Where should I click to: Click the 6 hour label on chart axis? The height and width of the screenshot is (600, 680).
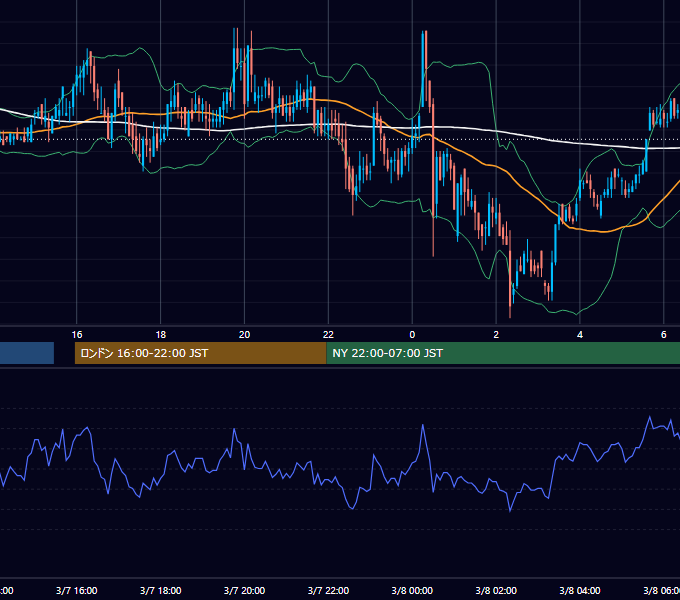point(664,334)
